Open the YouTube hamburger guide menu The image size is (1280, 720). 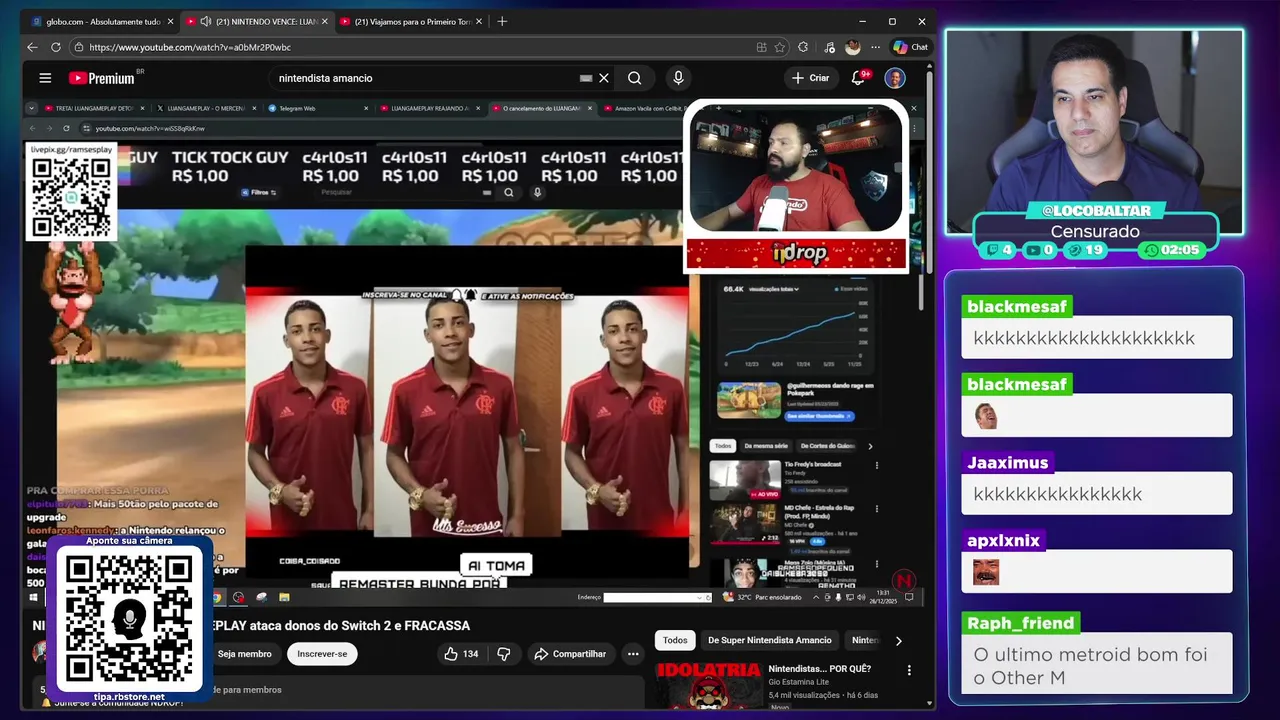[45, 78]
